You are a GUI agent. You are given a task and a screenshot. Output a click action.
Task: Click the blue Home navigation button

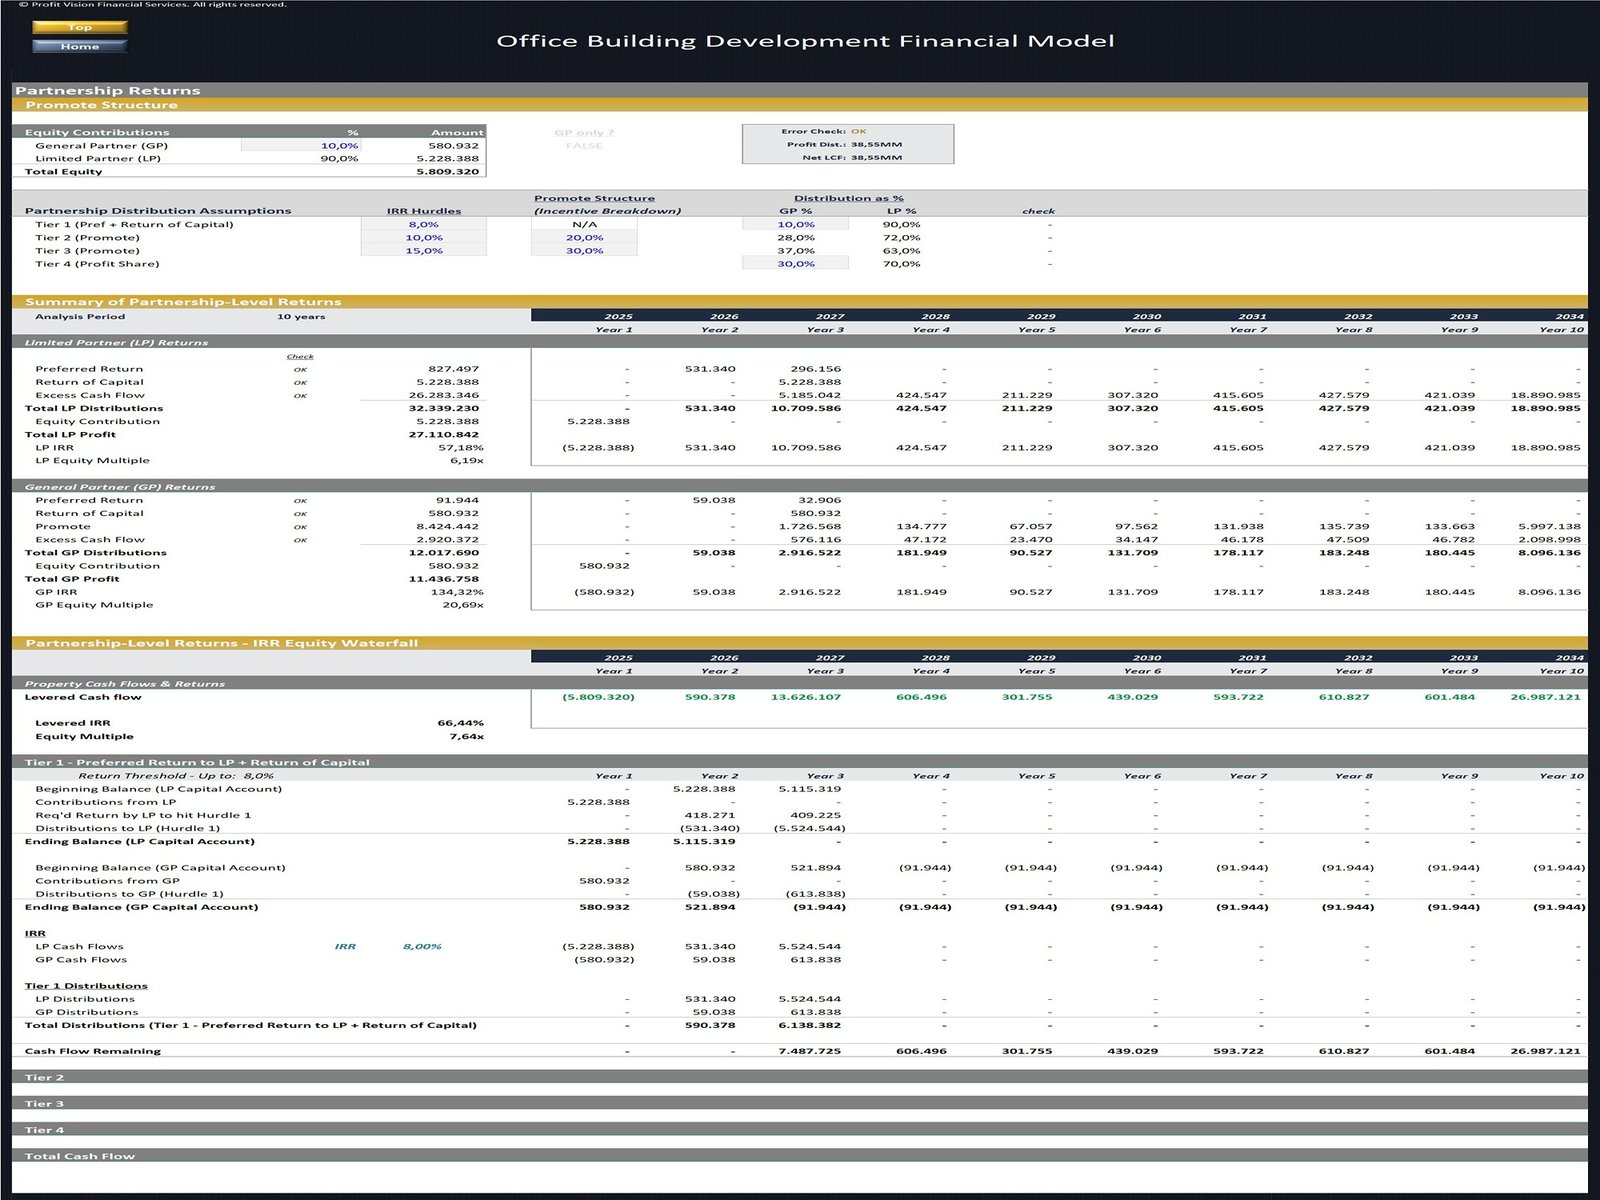tap(80, 46)
